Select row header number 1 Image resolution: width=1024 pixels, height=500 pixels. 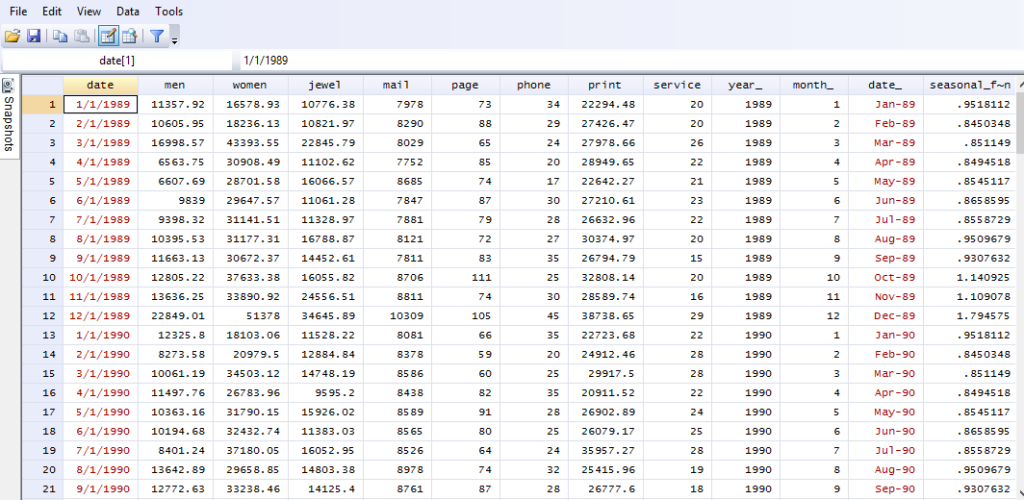click(x=42, y=104)
